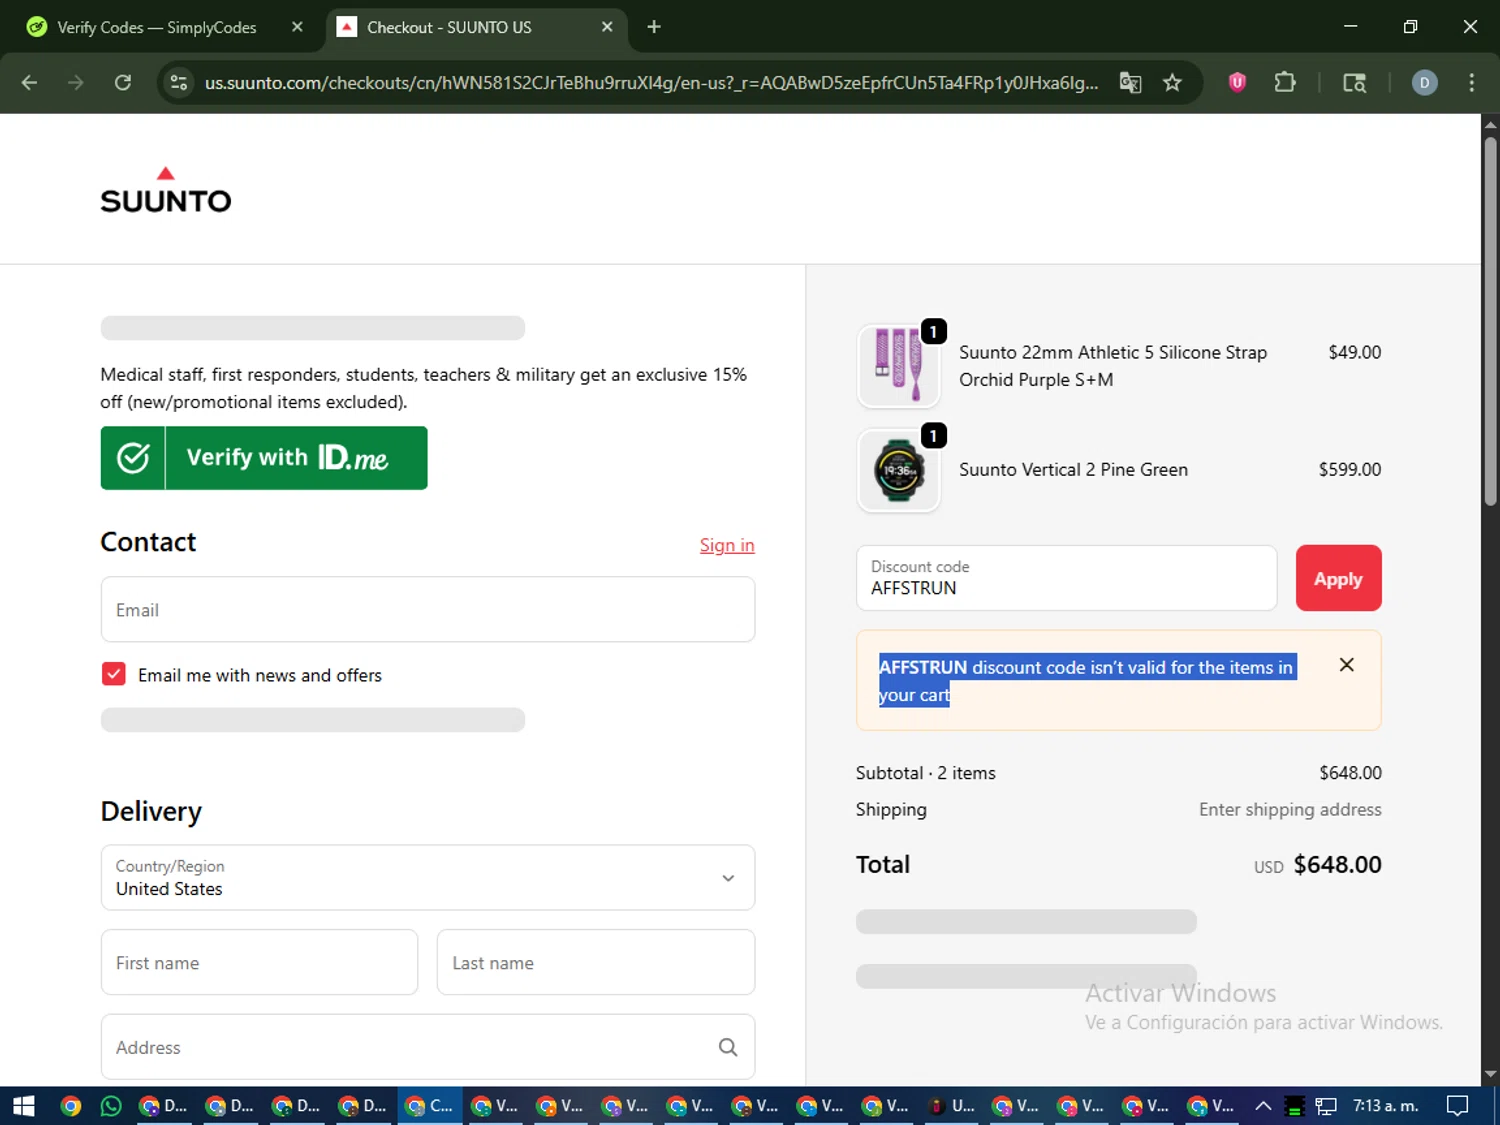
Task: Click the Subtotal · 2 items label
Action: click(925, 773)
